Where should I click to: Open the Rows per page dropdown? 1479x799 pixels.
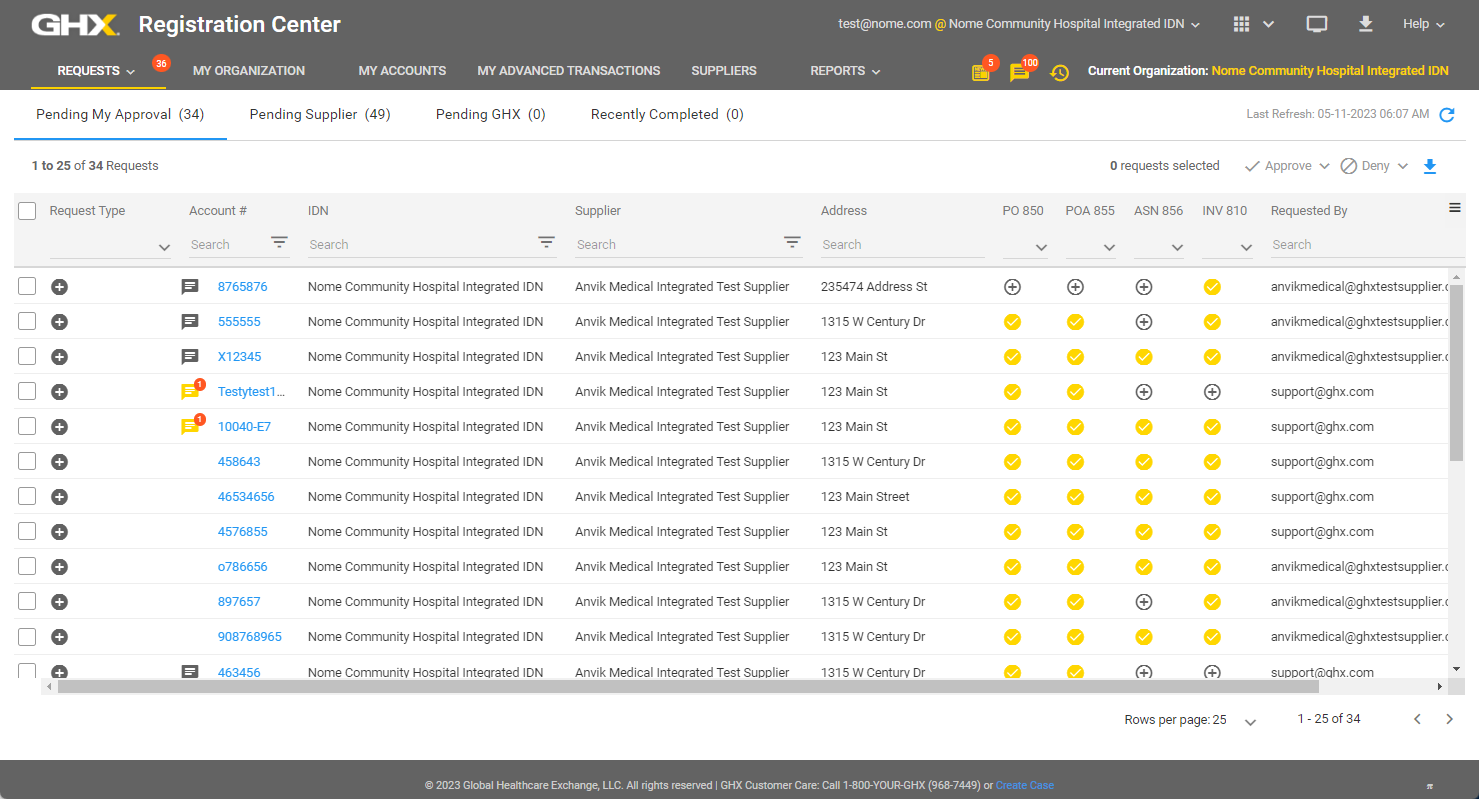[1249, 721]
